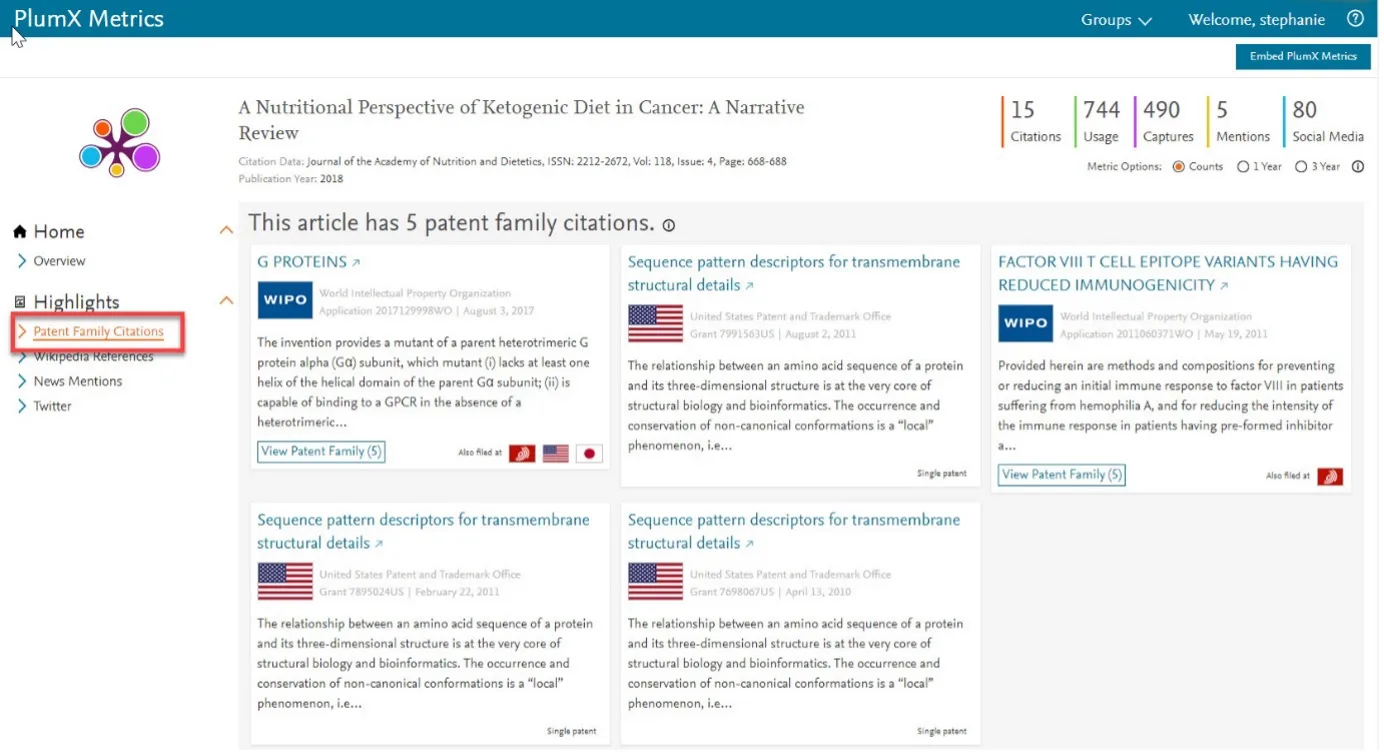This screenshot has width=1384, height=754.
Task: Click the WIPO badge on the FACTOR VIII patent
Action: point(1025,323)
